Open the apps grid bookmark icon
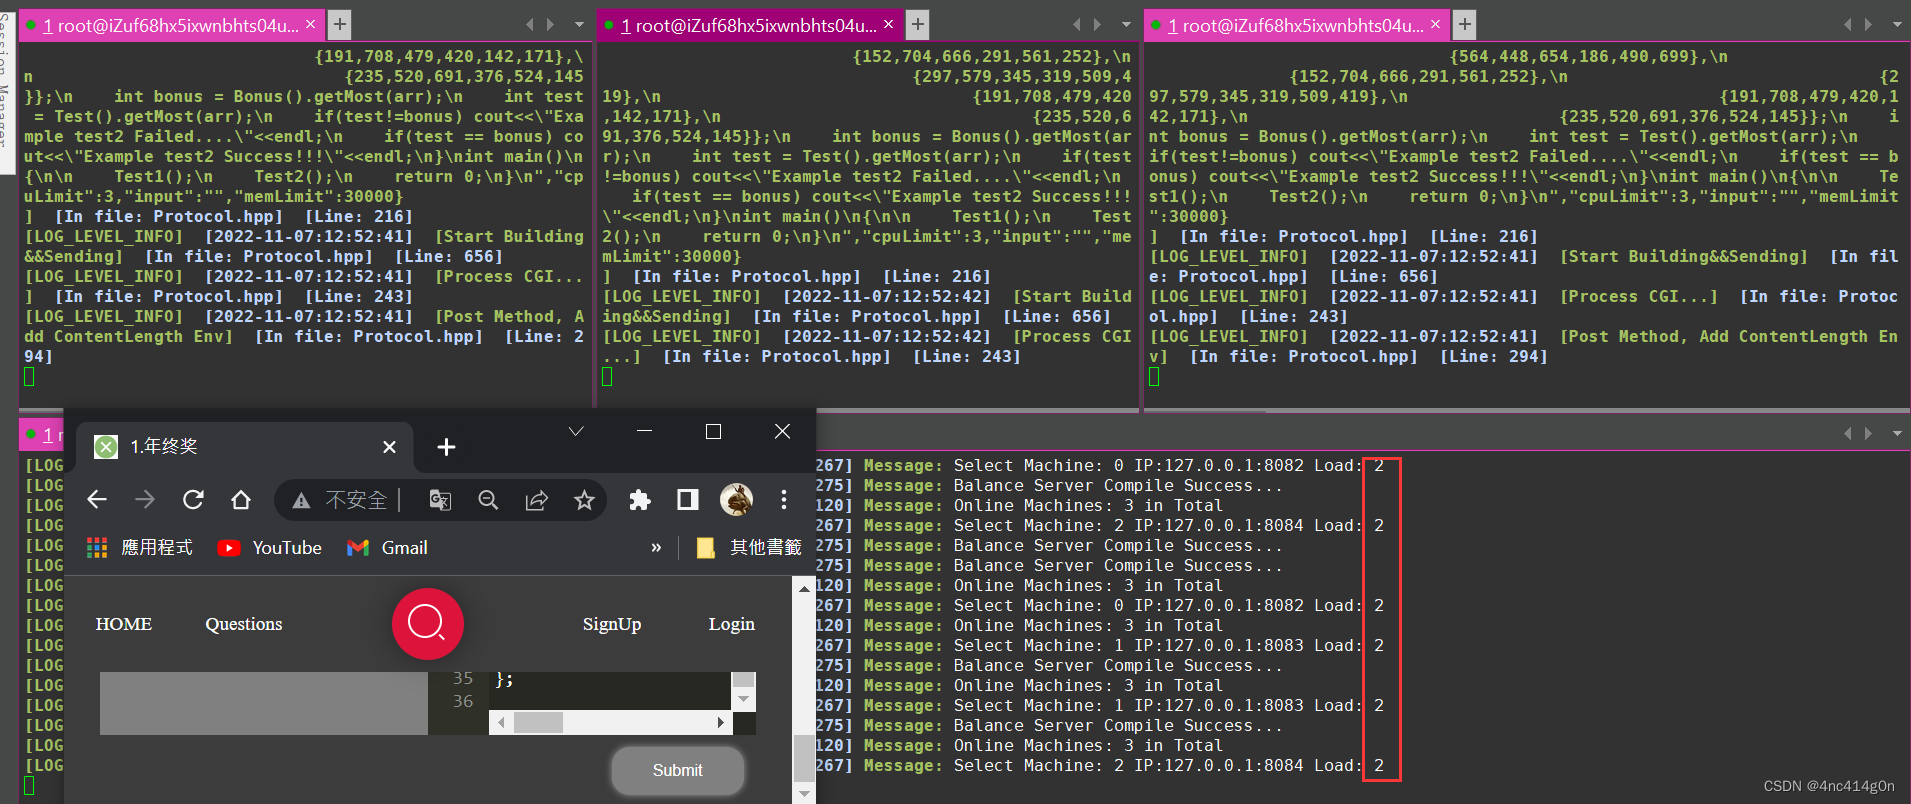1911x804 pixels. coord(97,548)
